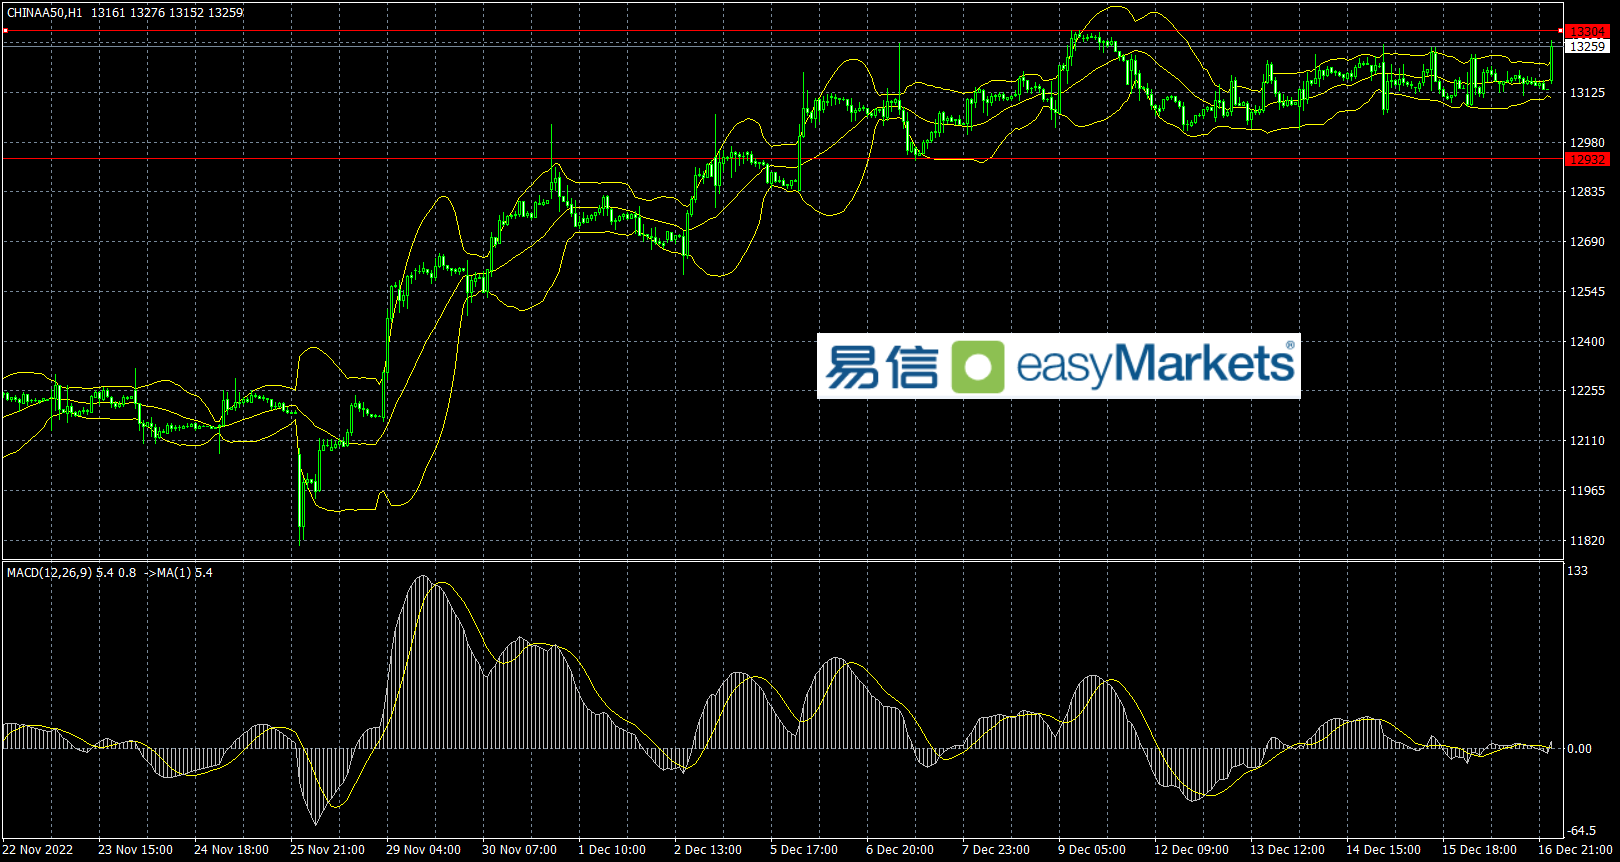This screenshot has width=1620, height=862.
Task: Click the 12400 price axis label
Action: (x=1587, y=342)
